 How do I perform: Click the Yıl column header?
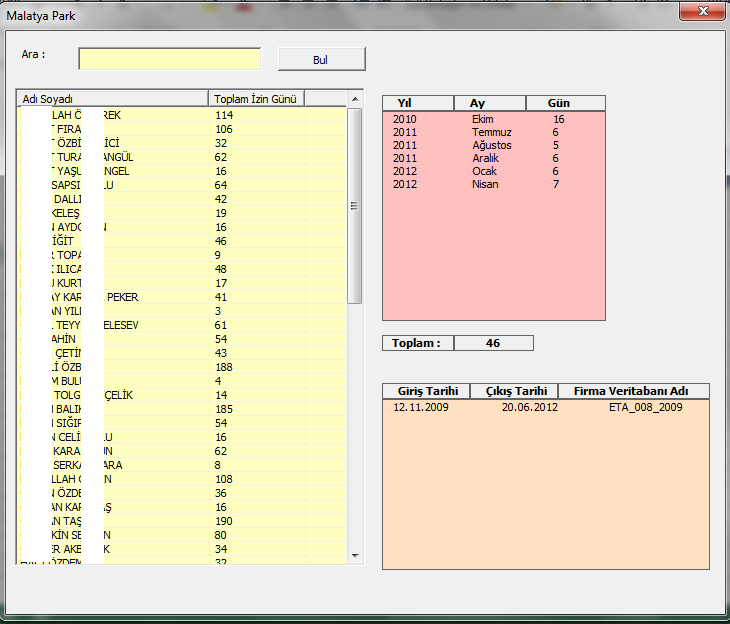(418, 103)
